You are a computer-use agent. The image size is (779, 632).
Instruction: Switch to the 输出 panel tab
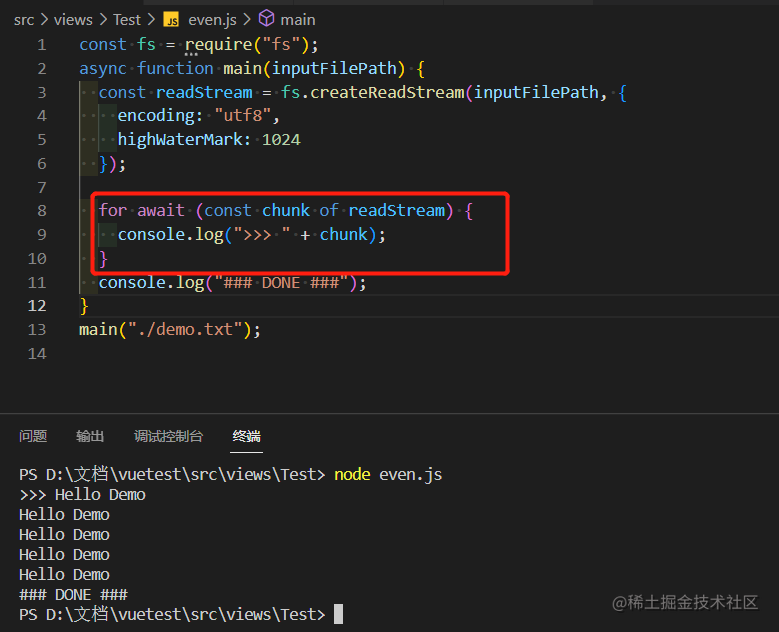(x=90, y=436)
